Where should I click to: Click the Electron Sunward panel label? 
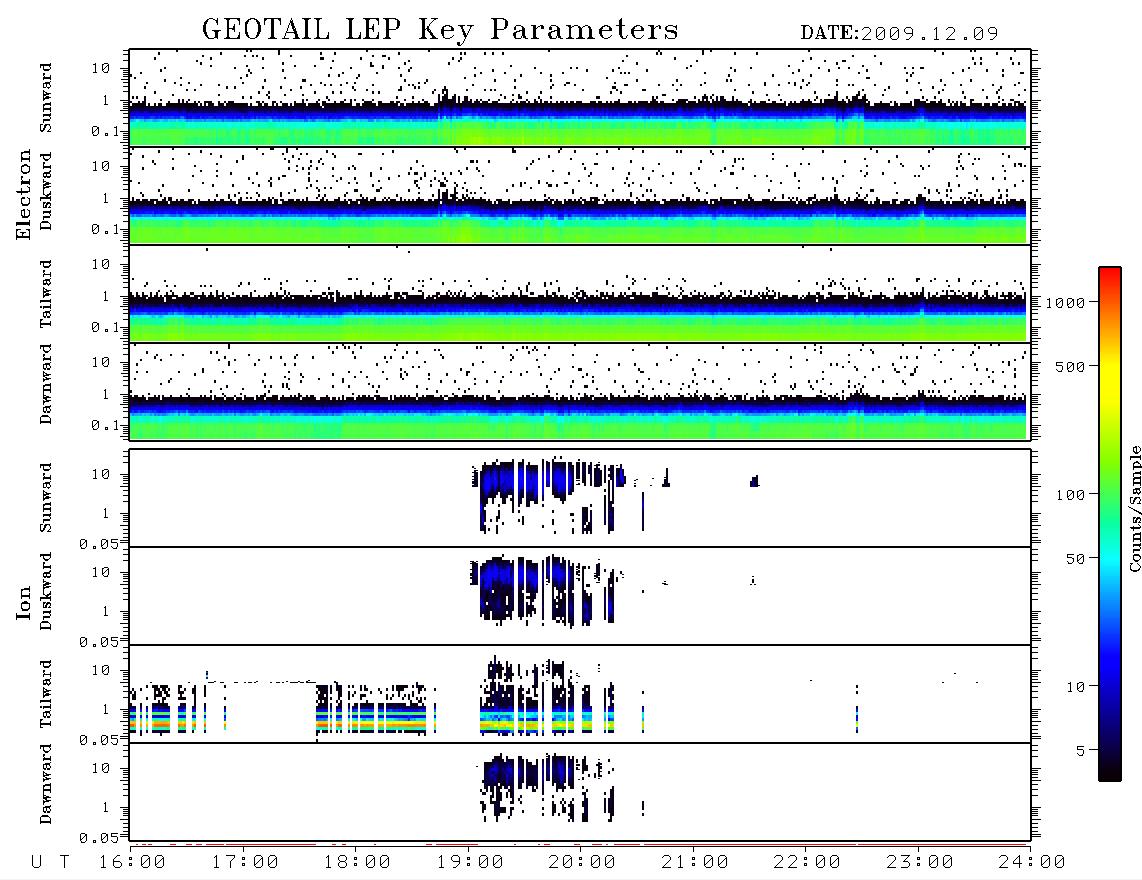pyautogui.click(x=46, y=98)
